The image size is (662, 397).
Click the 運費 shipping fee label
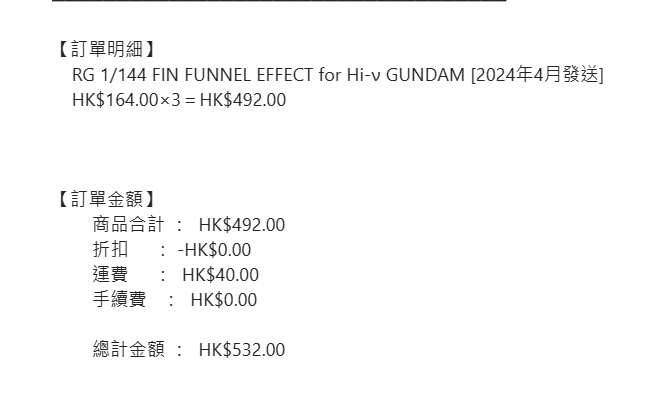[110, 274]
